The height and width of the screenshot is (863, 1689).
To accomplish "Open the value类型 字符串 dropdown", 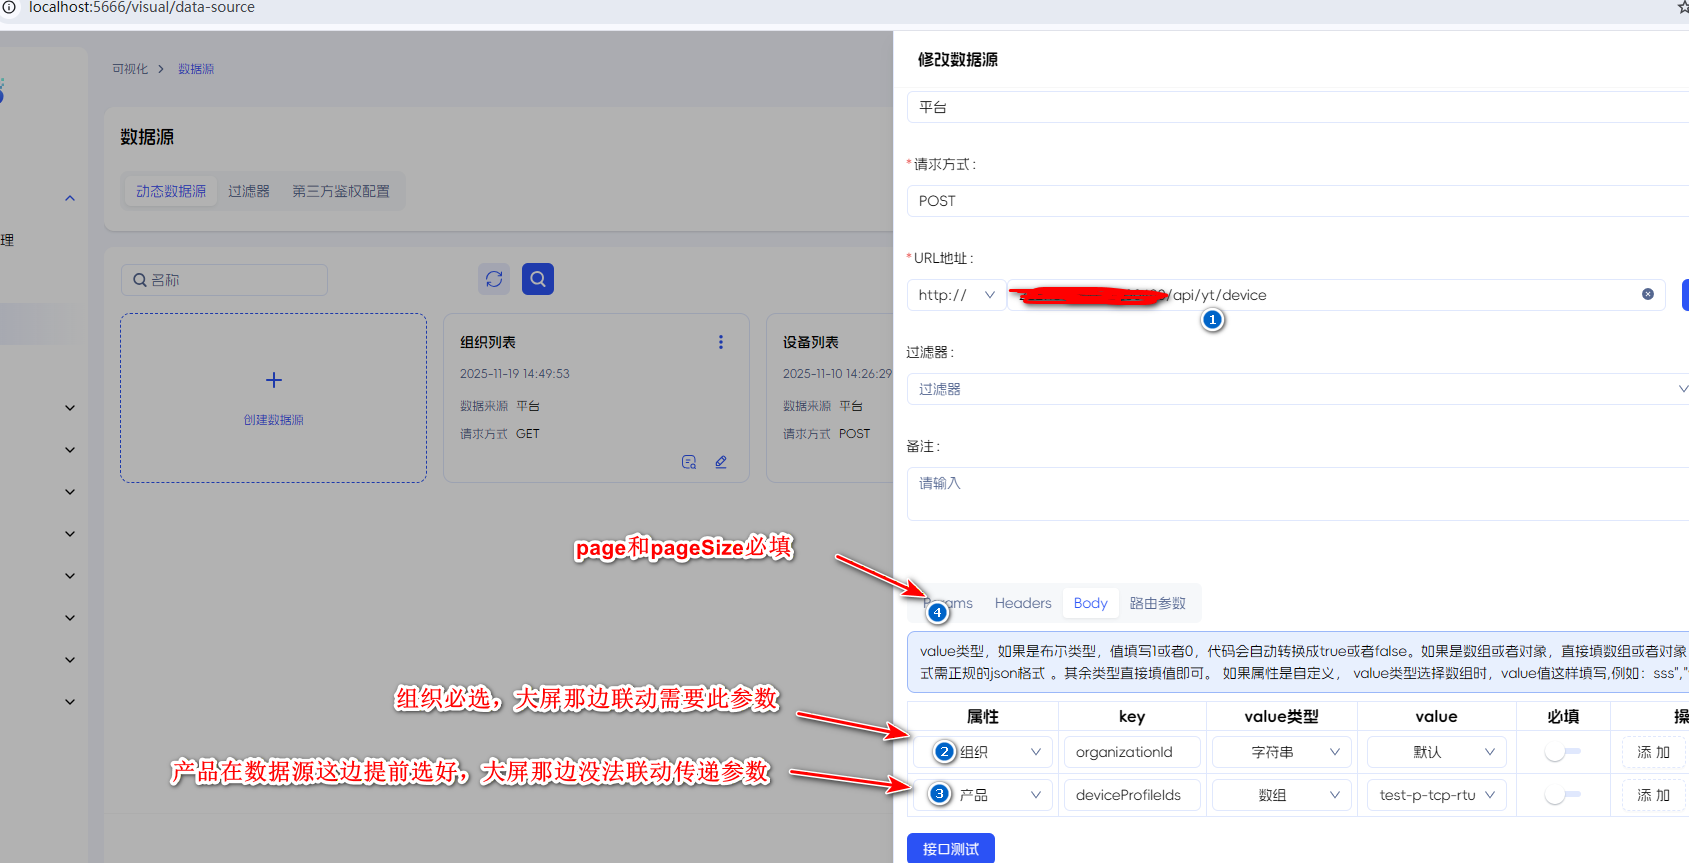I will tap(1281, 752).
